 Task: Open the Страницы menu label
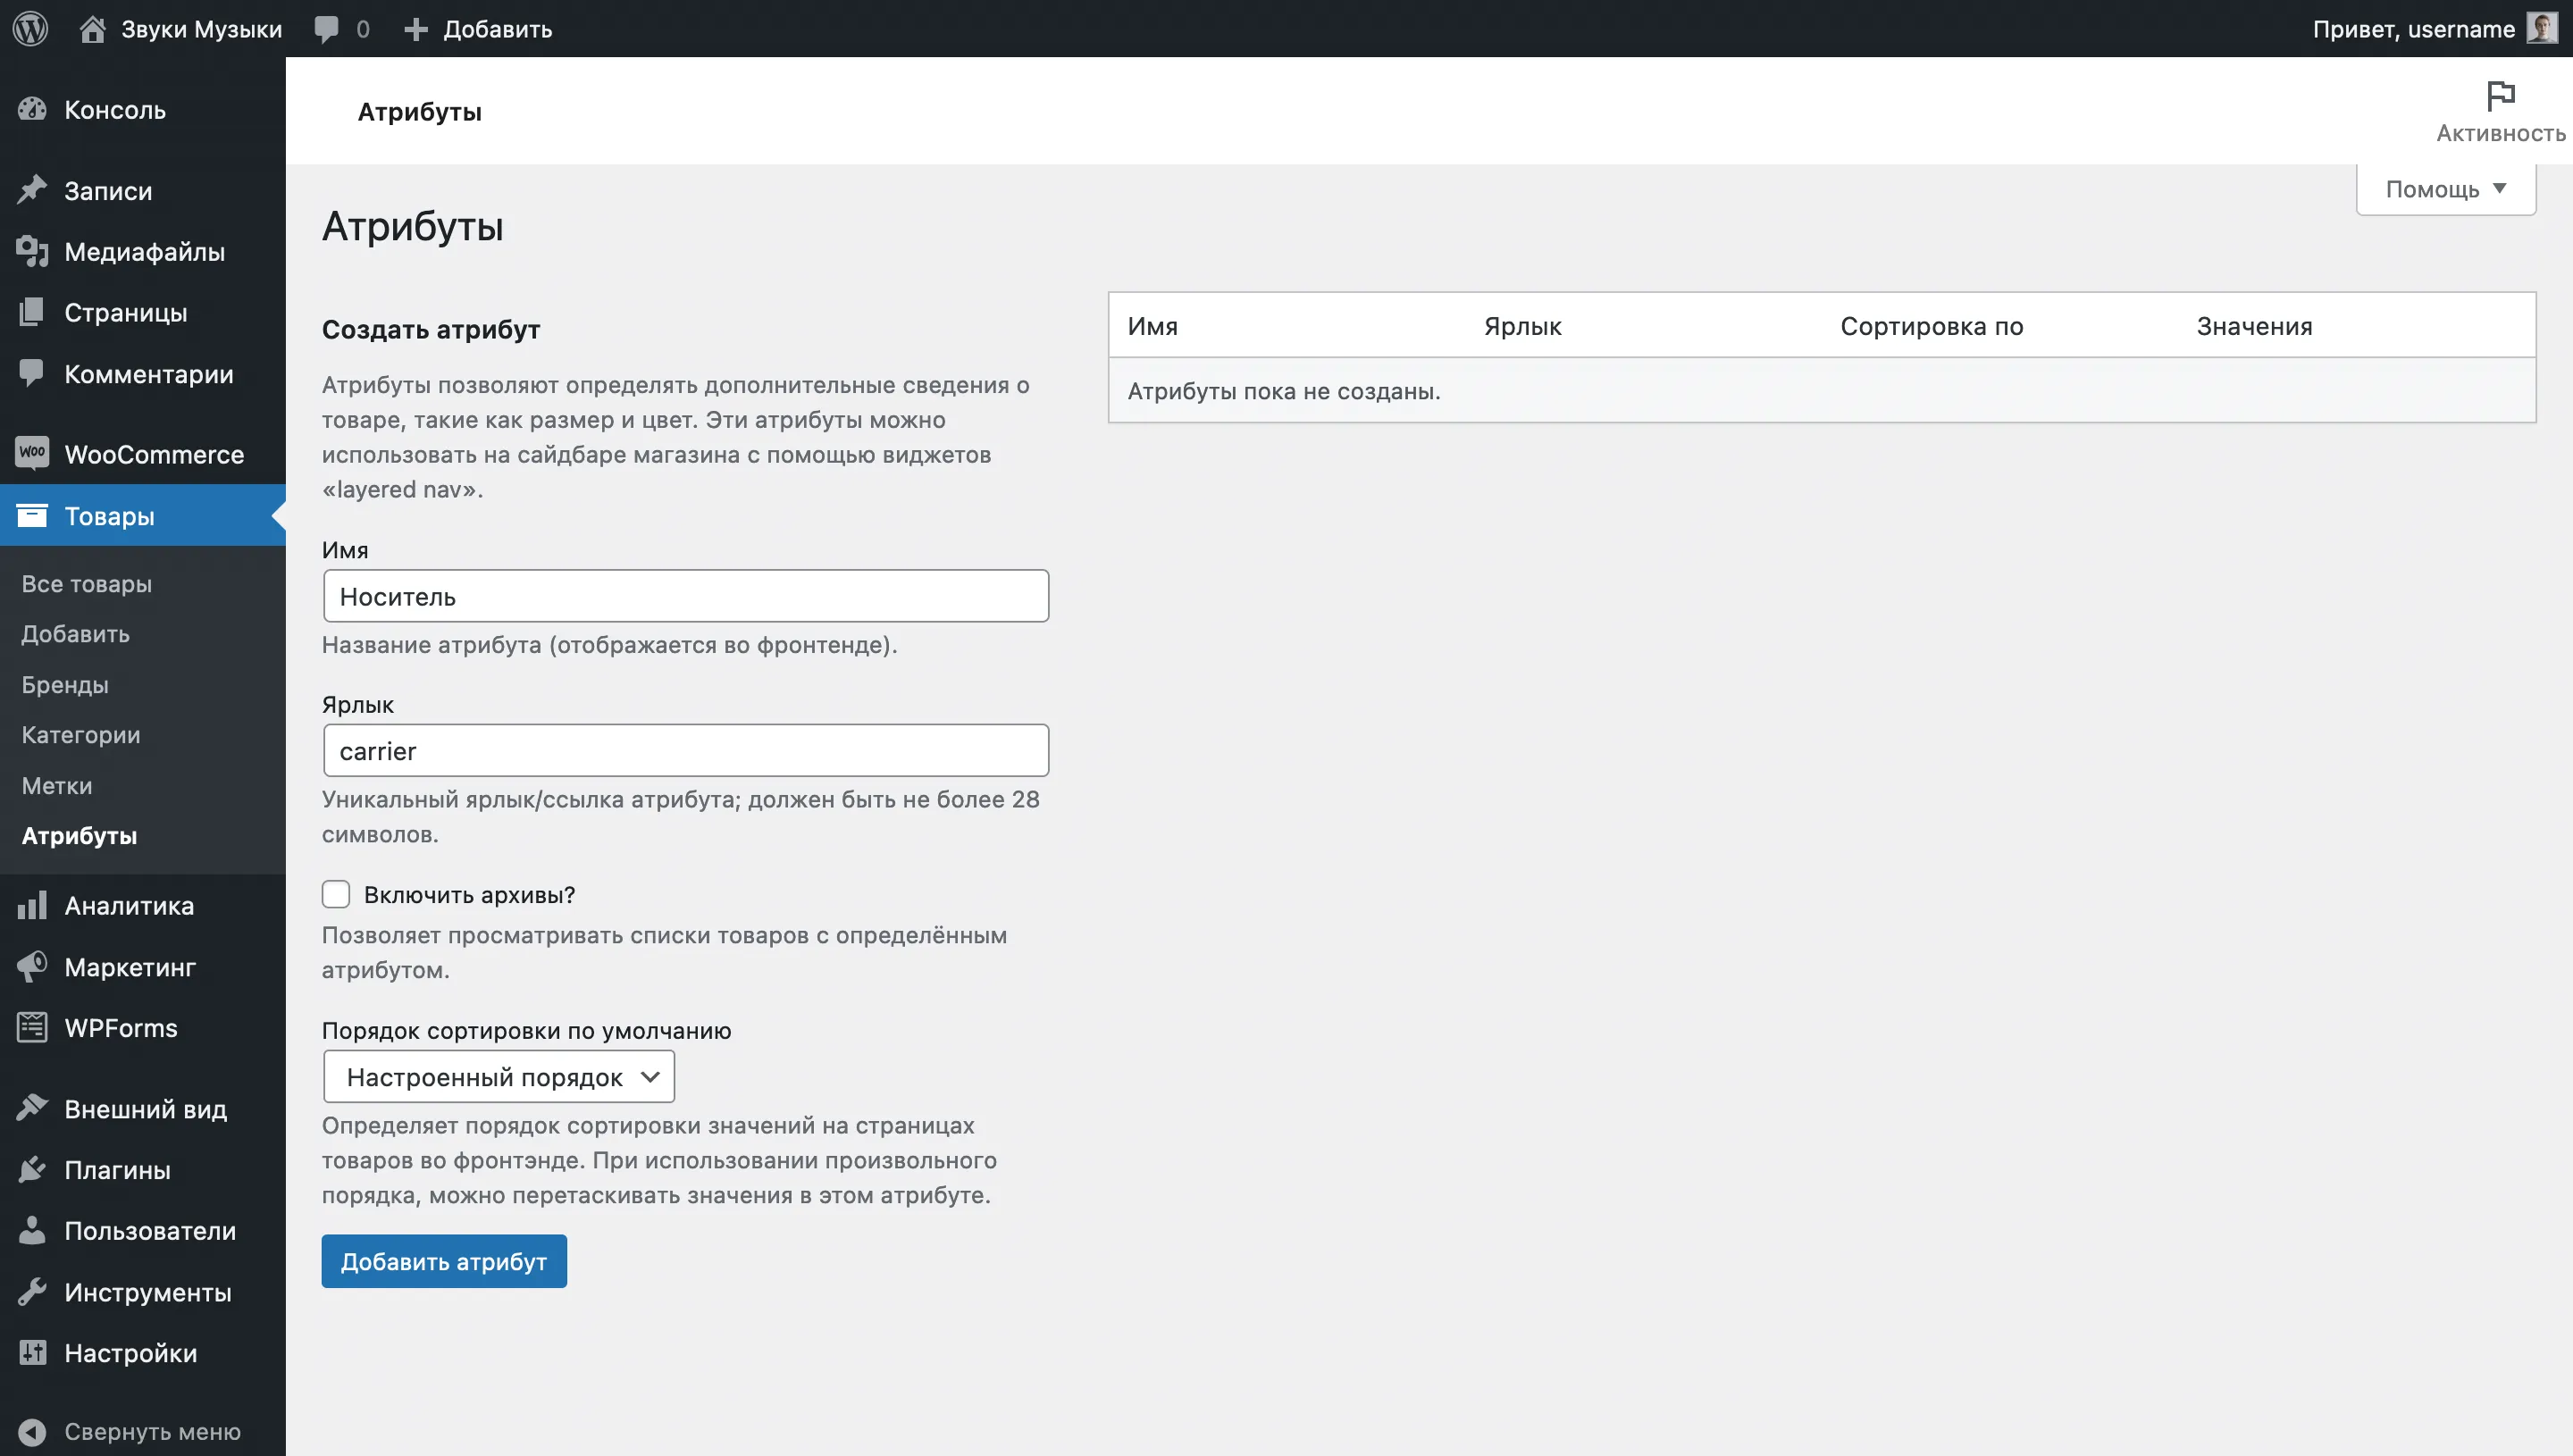126,312
